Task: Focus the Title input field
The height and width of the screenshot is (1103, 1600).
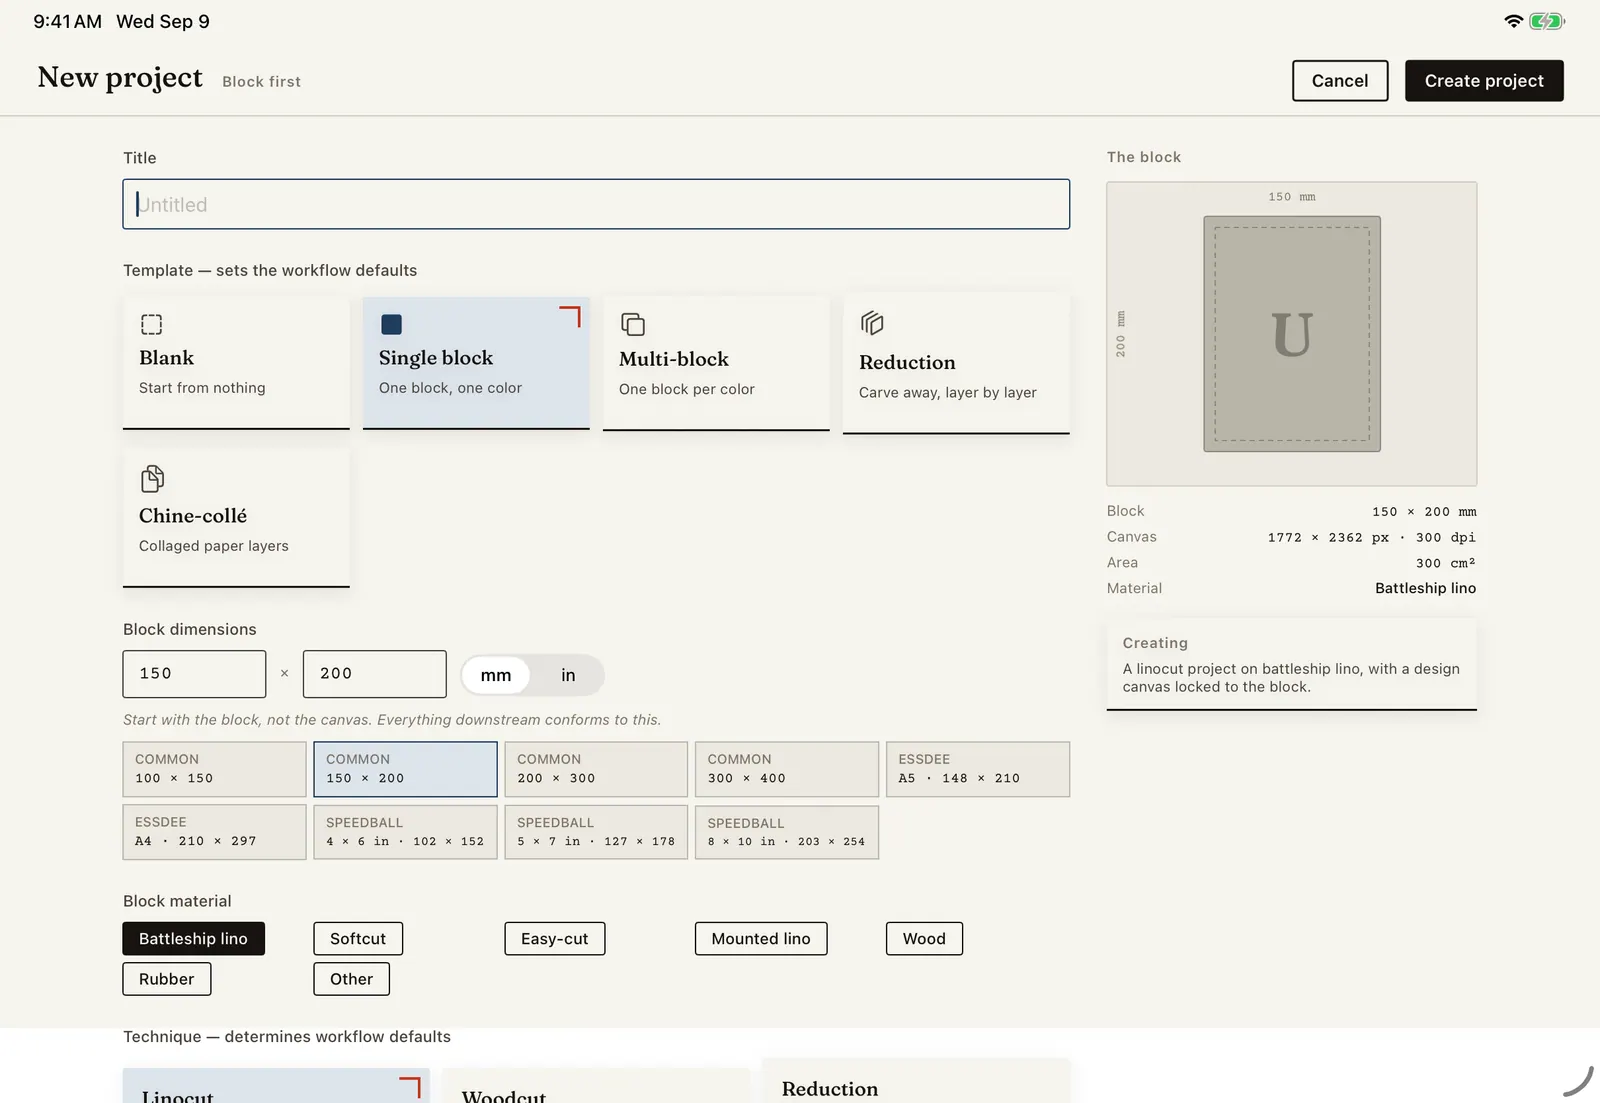Action: (596, 204)
